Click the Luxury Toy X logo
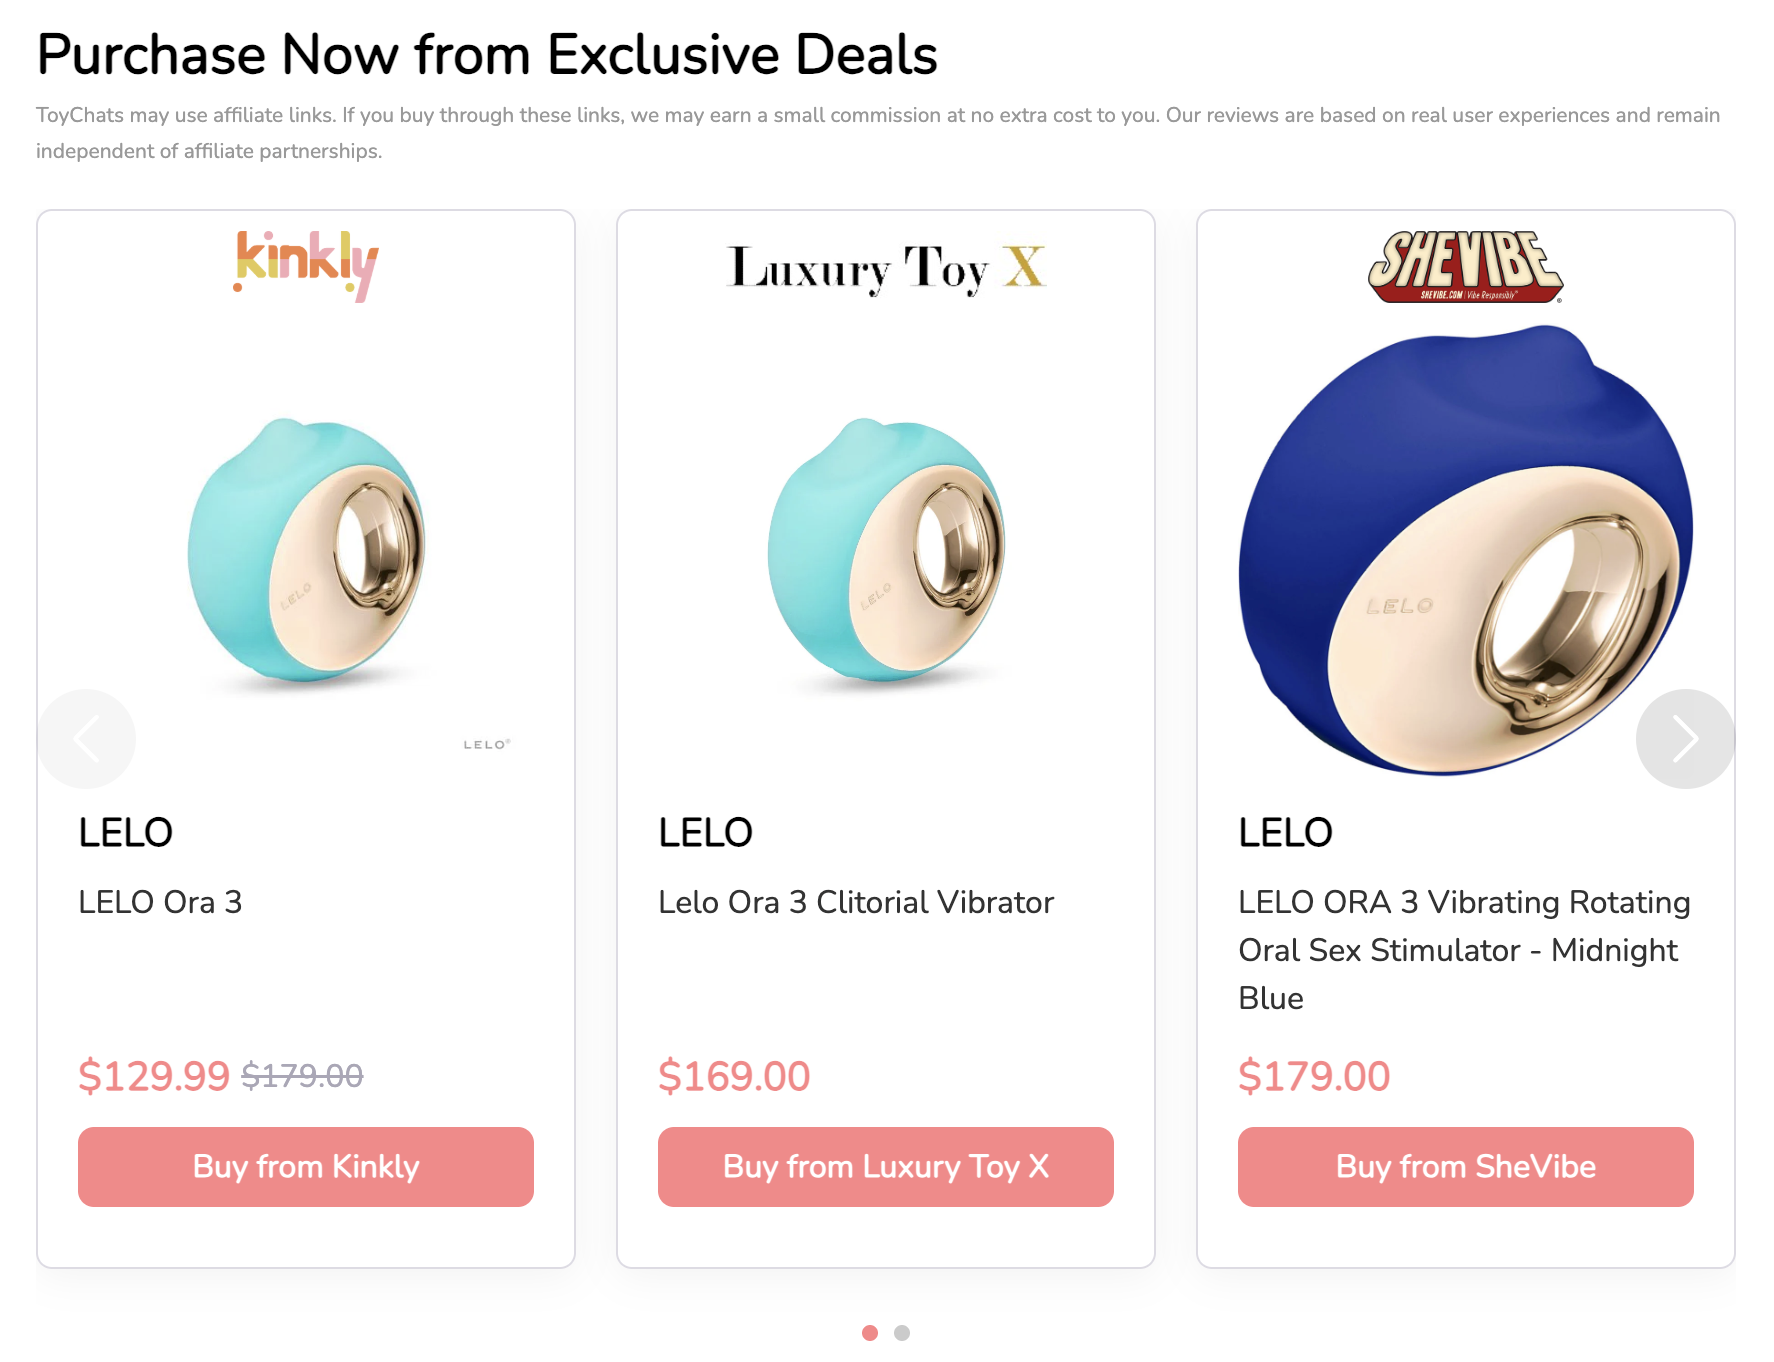 (x=886, y=268)
